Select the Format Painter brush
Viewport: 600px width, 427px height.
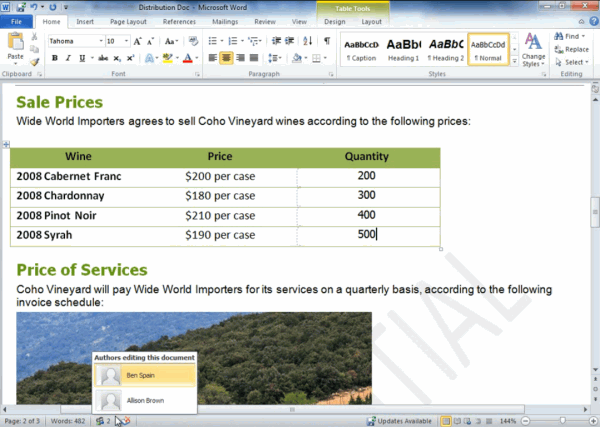pos(35,61)
